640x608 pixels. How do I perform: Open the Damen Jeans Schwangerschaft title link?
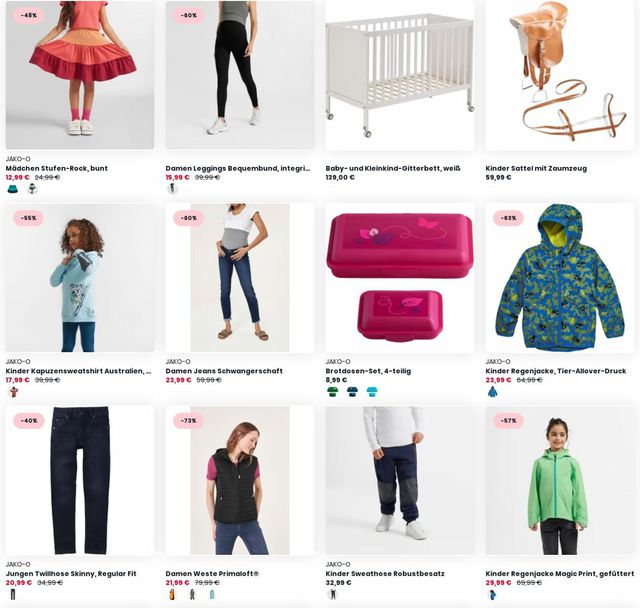point(224,371)
